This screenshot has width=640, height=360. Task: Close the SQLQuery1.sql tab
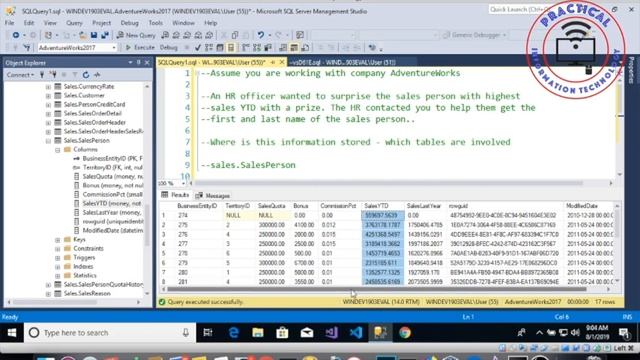click(282, 62)
